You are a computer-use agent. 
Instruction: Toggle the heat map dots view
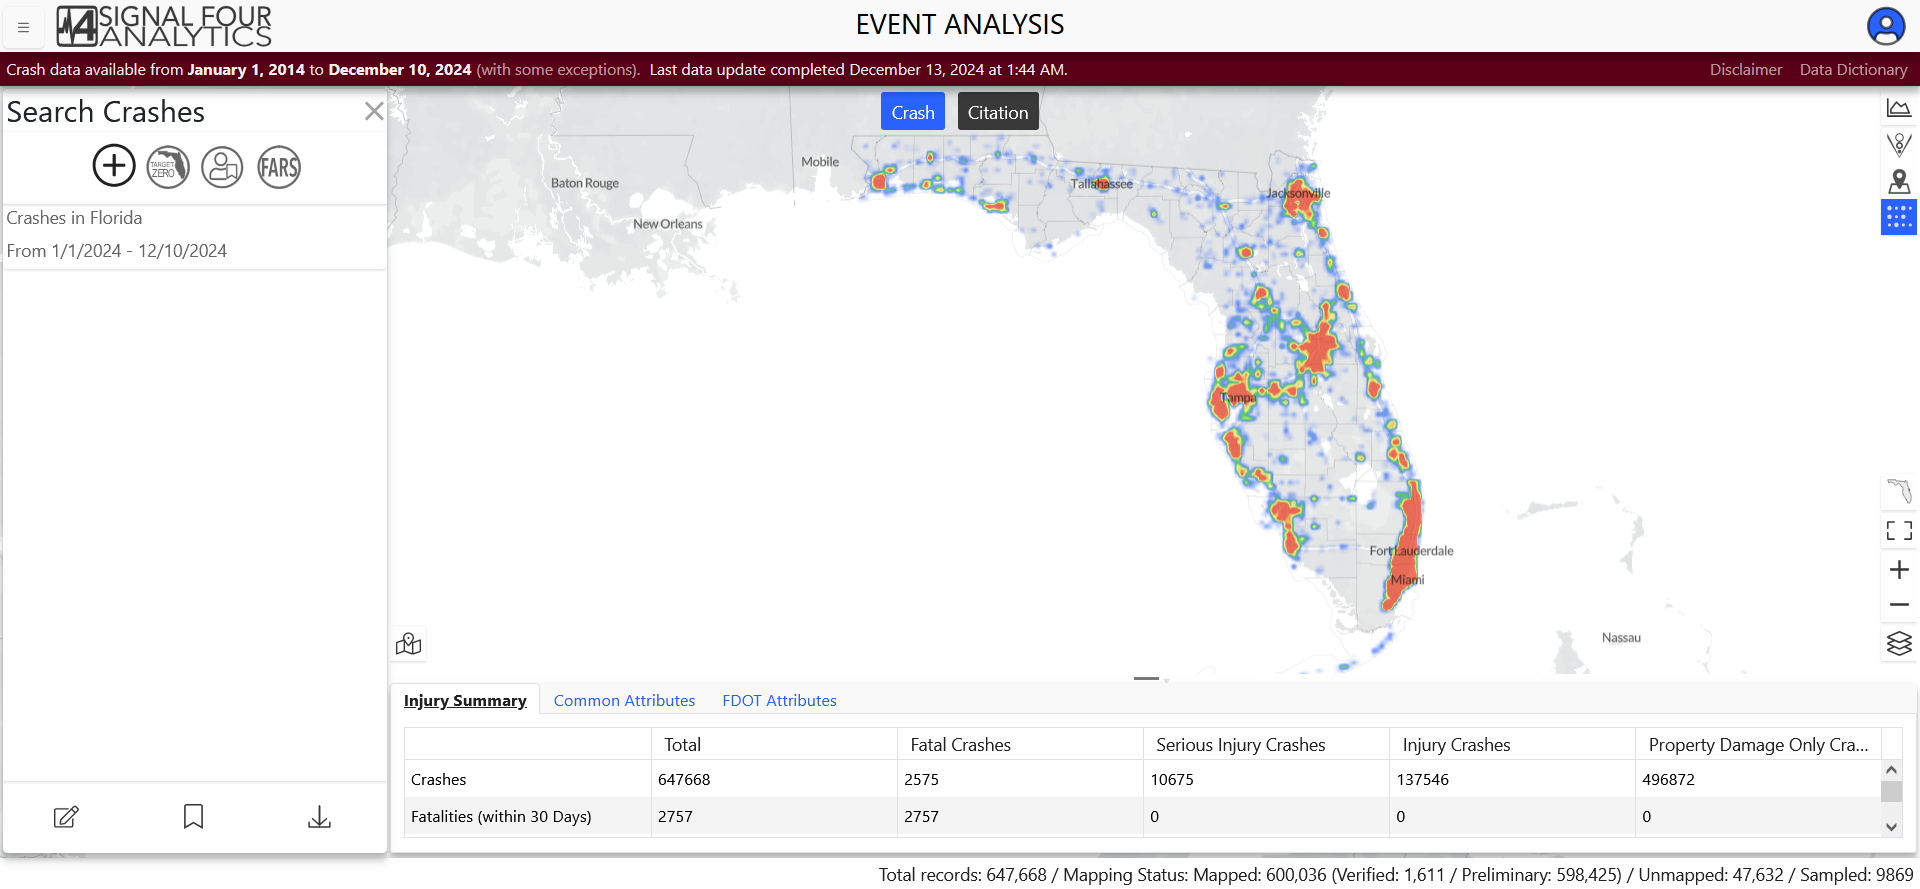[x=1899, y=217]
